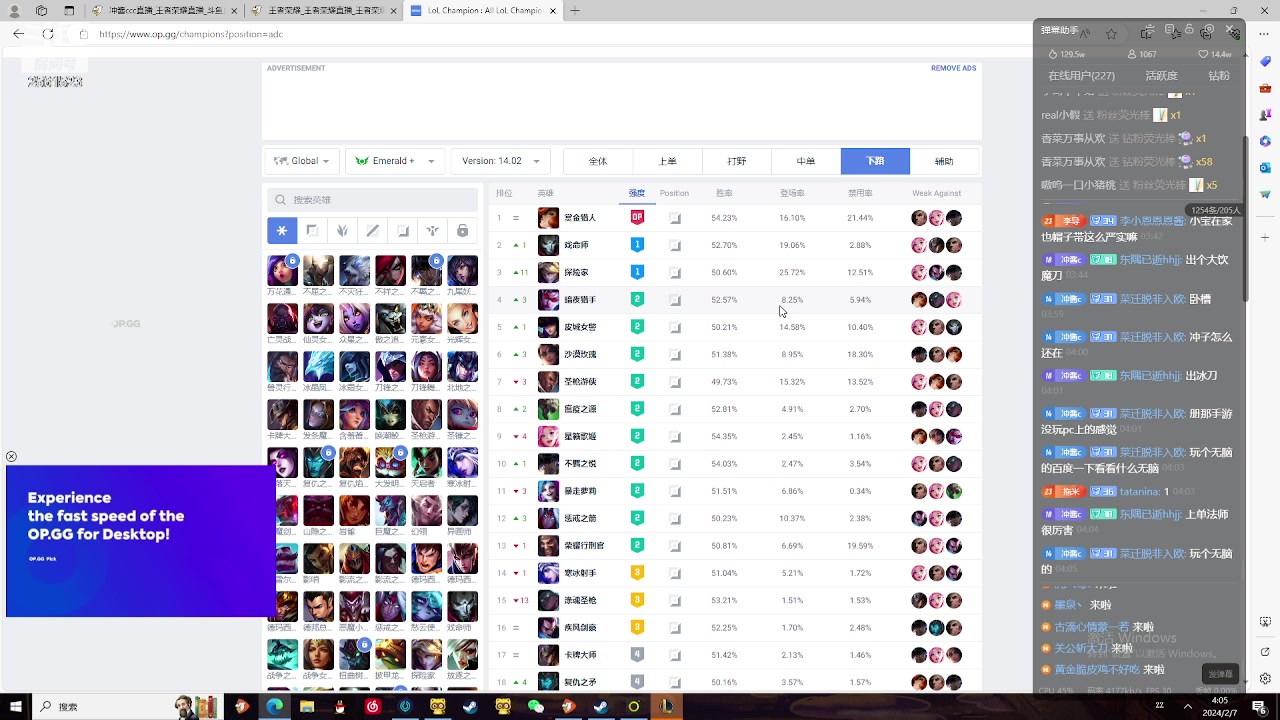Select the all-roles asterisk filter icon

[282, 231]
